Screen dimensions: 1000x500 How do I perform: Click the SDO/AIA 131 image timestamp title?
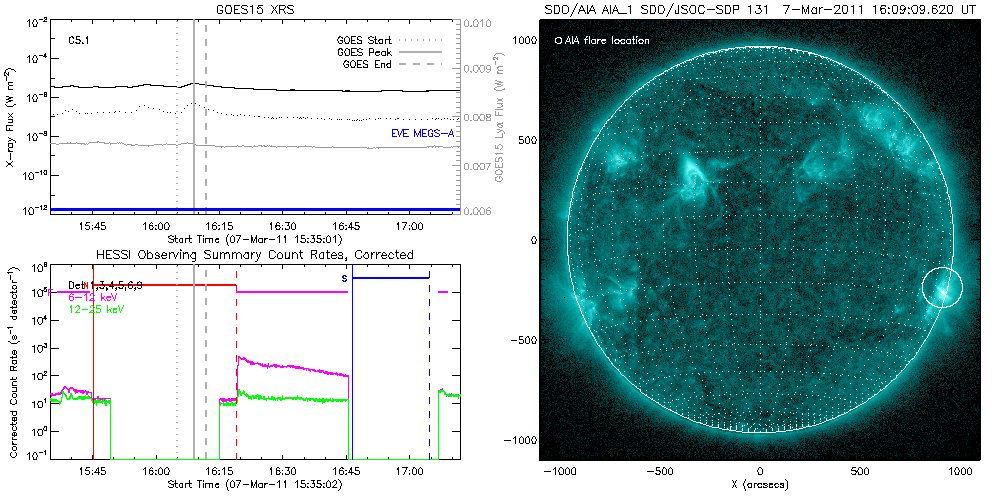click(760, 9)
